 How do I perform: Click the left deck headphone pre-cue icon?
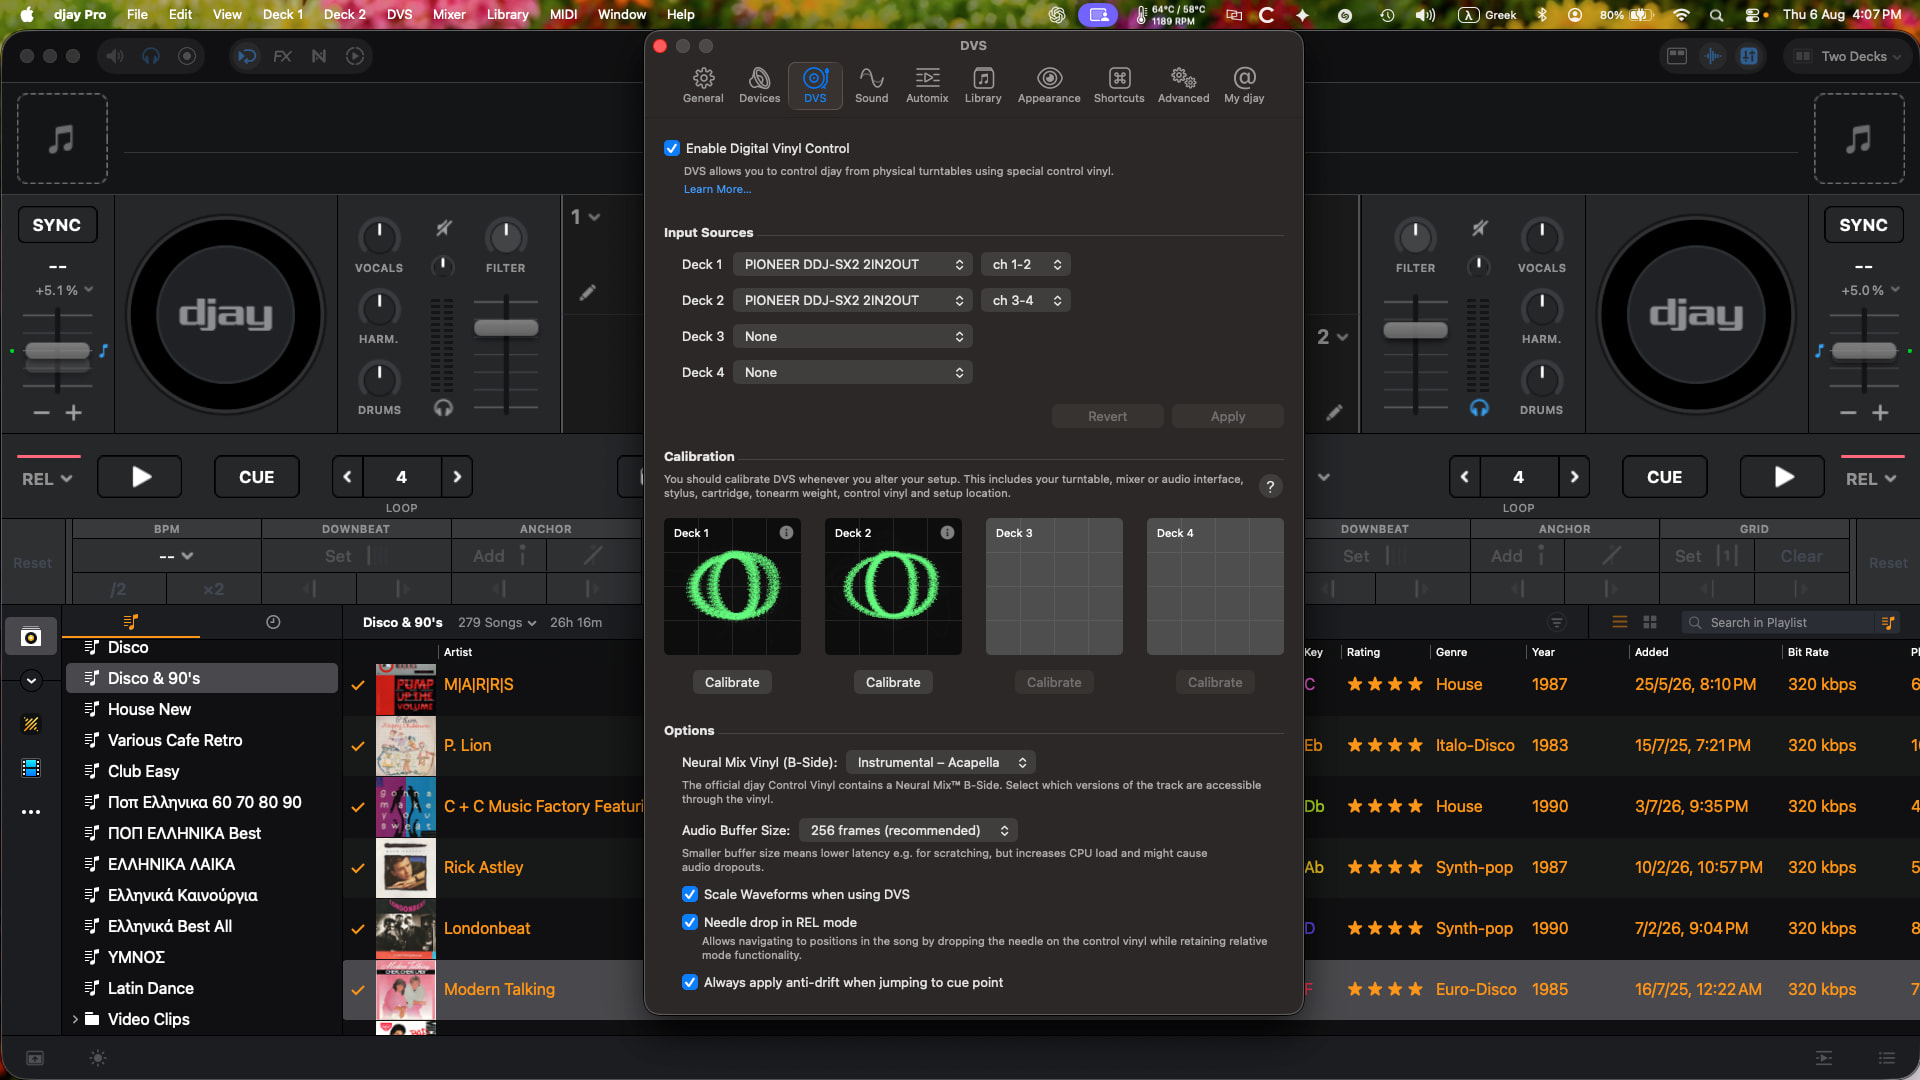click(x=443, y=408)
